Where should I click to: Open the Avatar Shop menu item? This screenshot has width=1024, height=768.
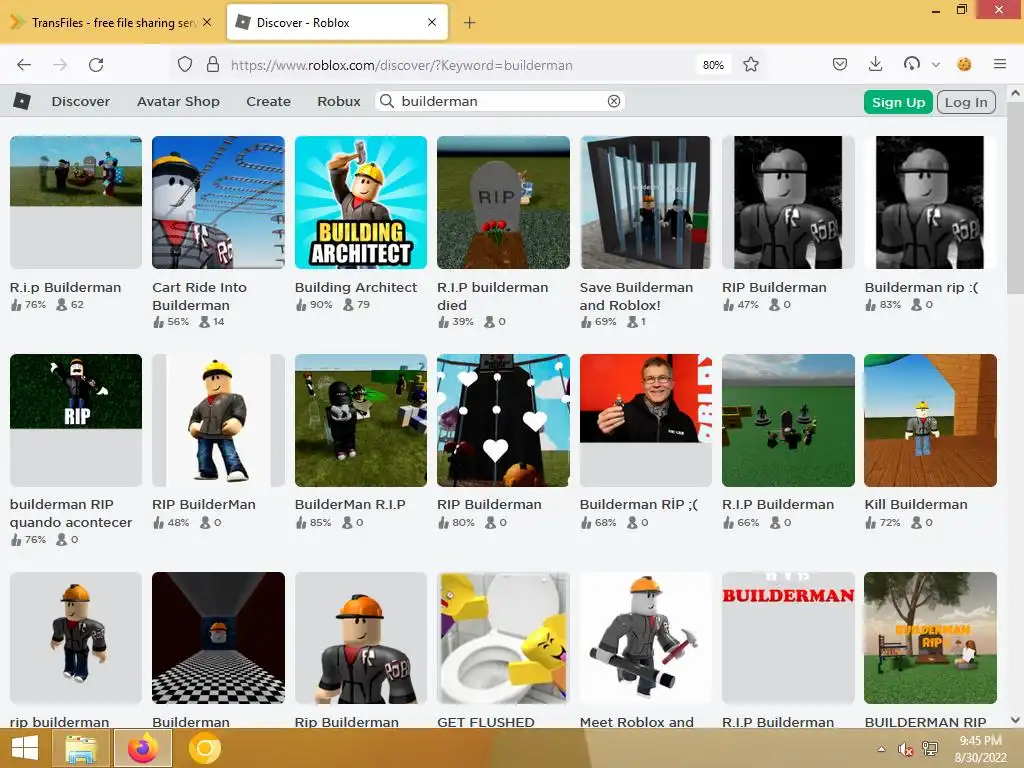pyautogui.click(x=178, y=101)
